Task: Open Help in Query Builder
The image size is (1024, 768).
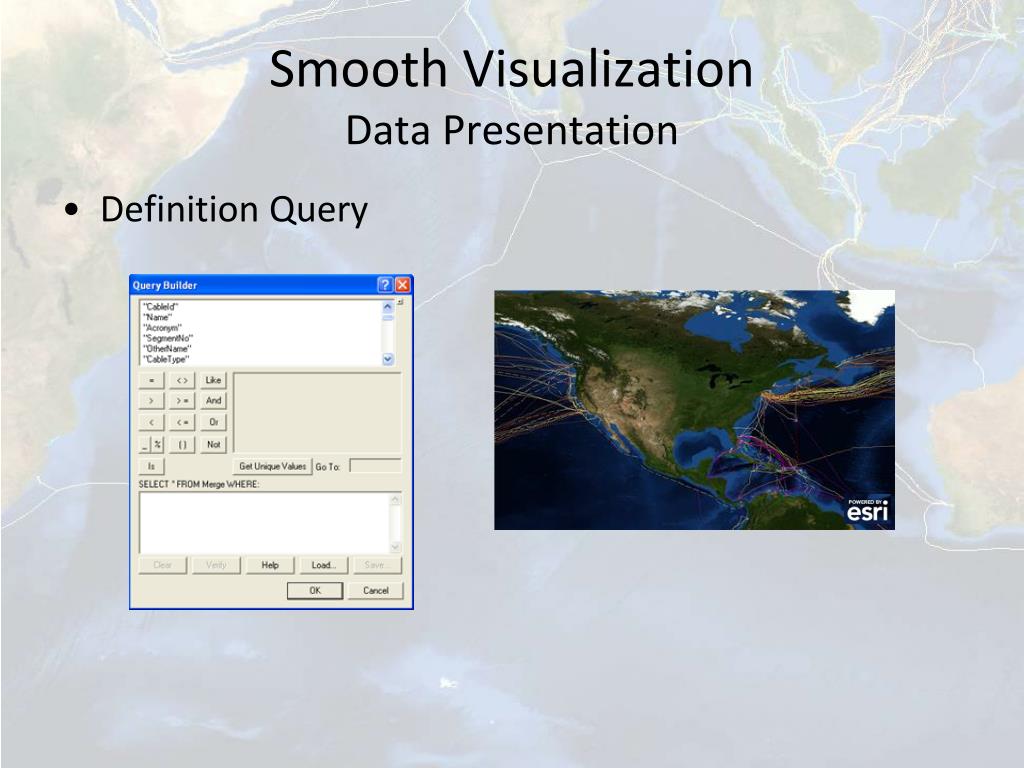Action: 270,566
